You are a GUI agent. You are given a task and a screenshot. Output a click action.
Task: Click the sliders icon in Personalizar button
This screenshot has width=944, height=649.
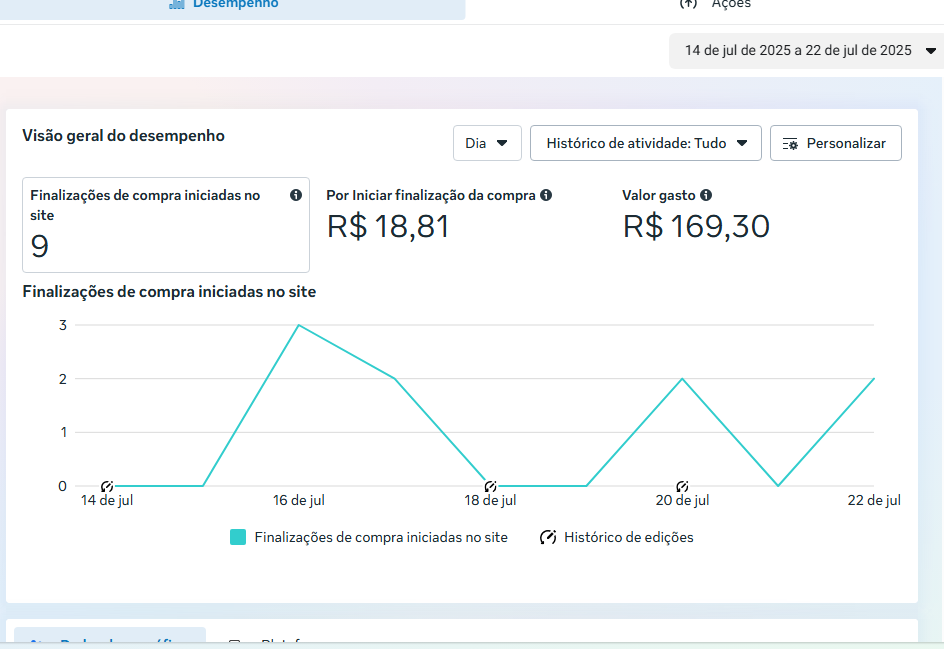(x=790, y=144)
